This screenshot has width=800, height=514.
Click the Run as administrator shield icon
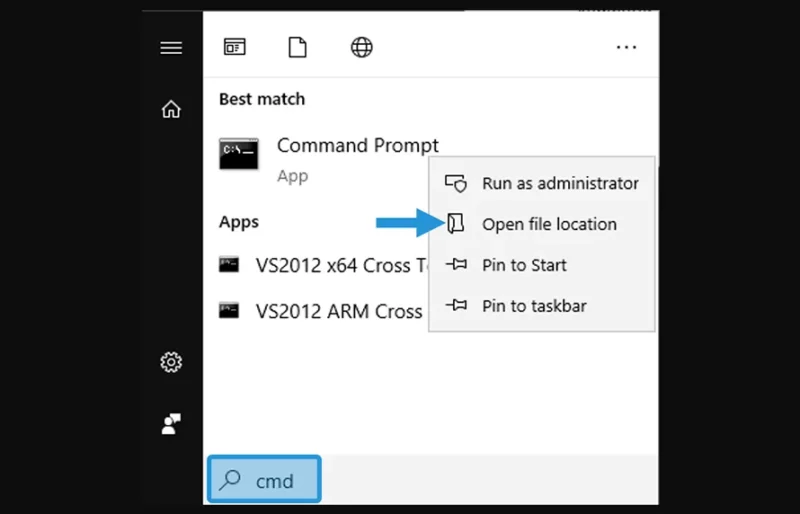[456, 183]
